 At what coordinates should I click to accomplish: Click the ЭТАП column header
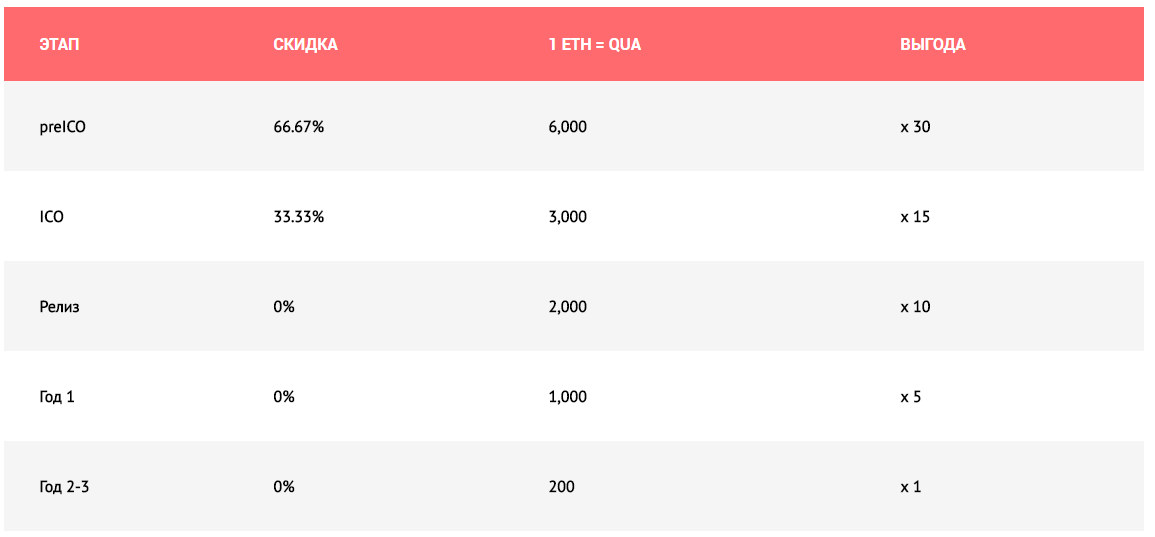[x=60, y=44]
